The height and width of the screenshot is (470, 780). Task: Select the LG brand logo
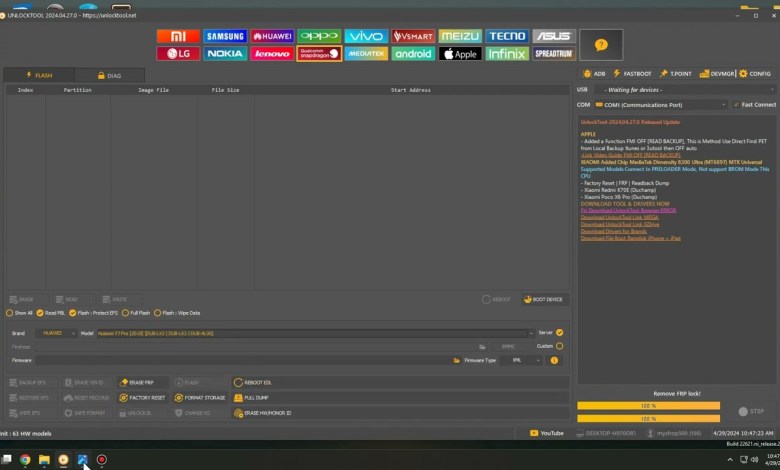pyautogui.click(x=178, y=53)
